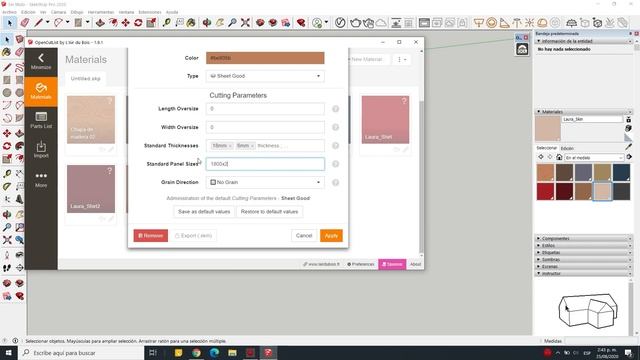640x360 pixels.
Task: Open the Windows Start menu
Action: coord(9,353)
